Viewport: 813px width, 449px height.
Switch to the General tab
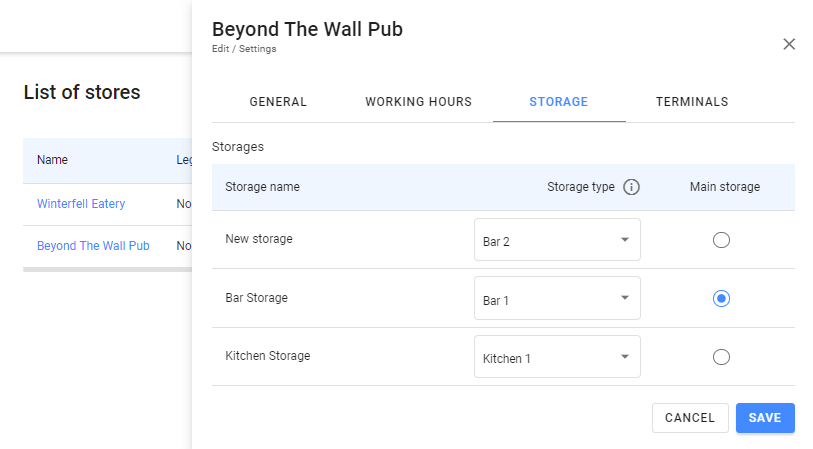[278, 102]
